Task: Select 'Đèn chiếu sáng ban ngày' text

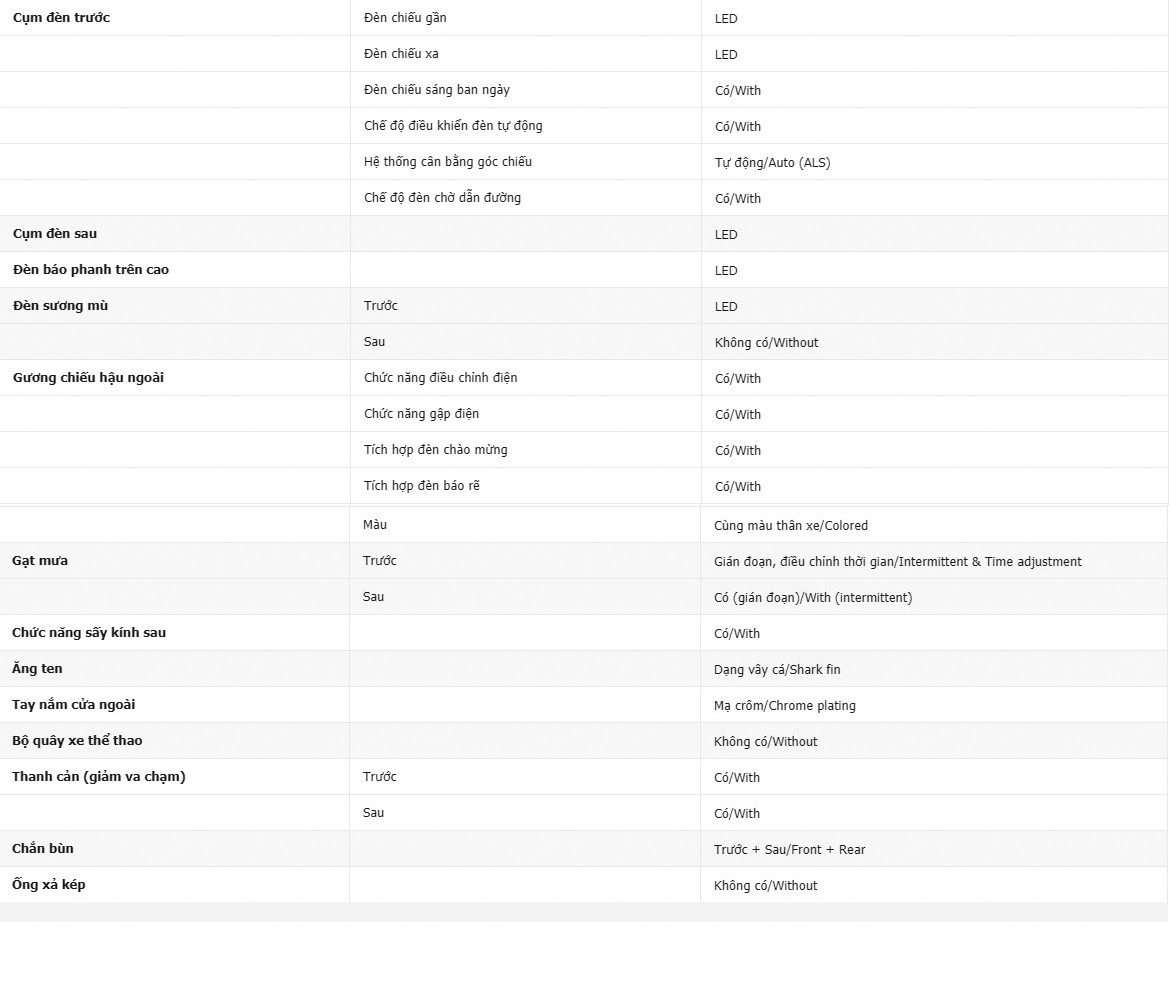Action: click(x=436, y=90)
